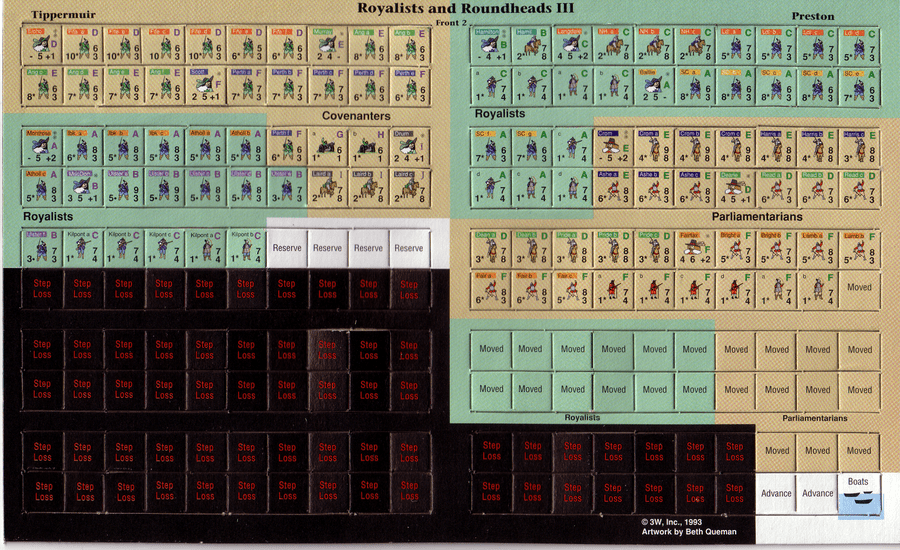Select the Murray leader counter

click(328, 45)
